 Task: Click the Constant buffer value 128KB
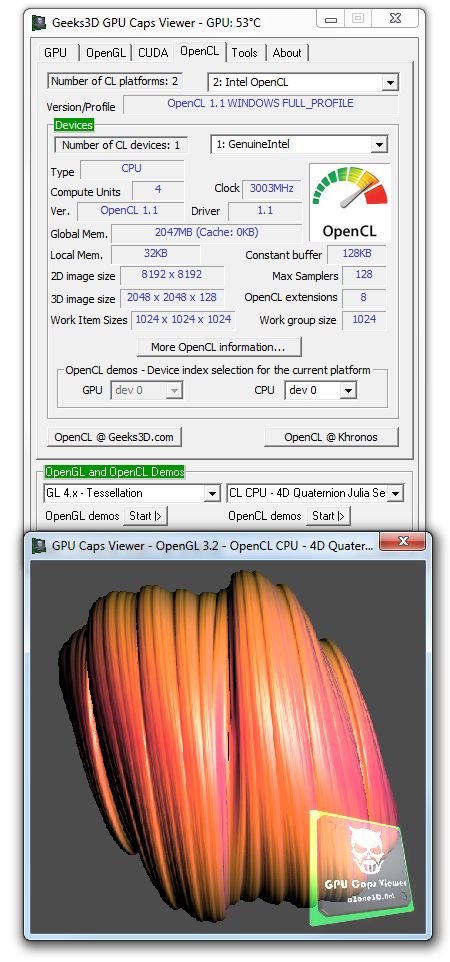(x=357, y=254)
